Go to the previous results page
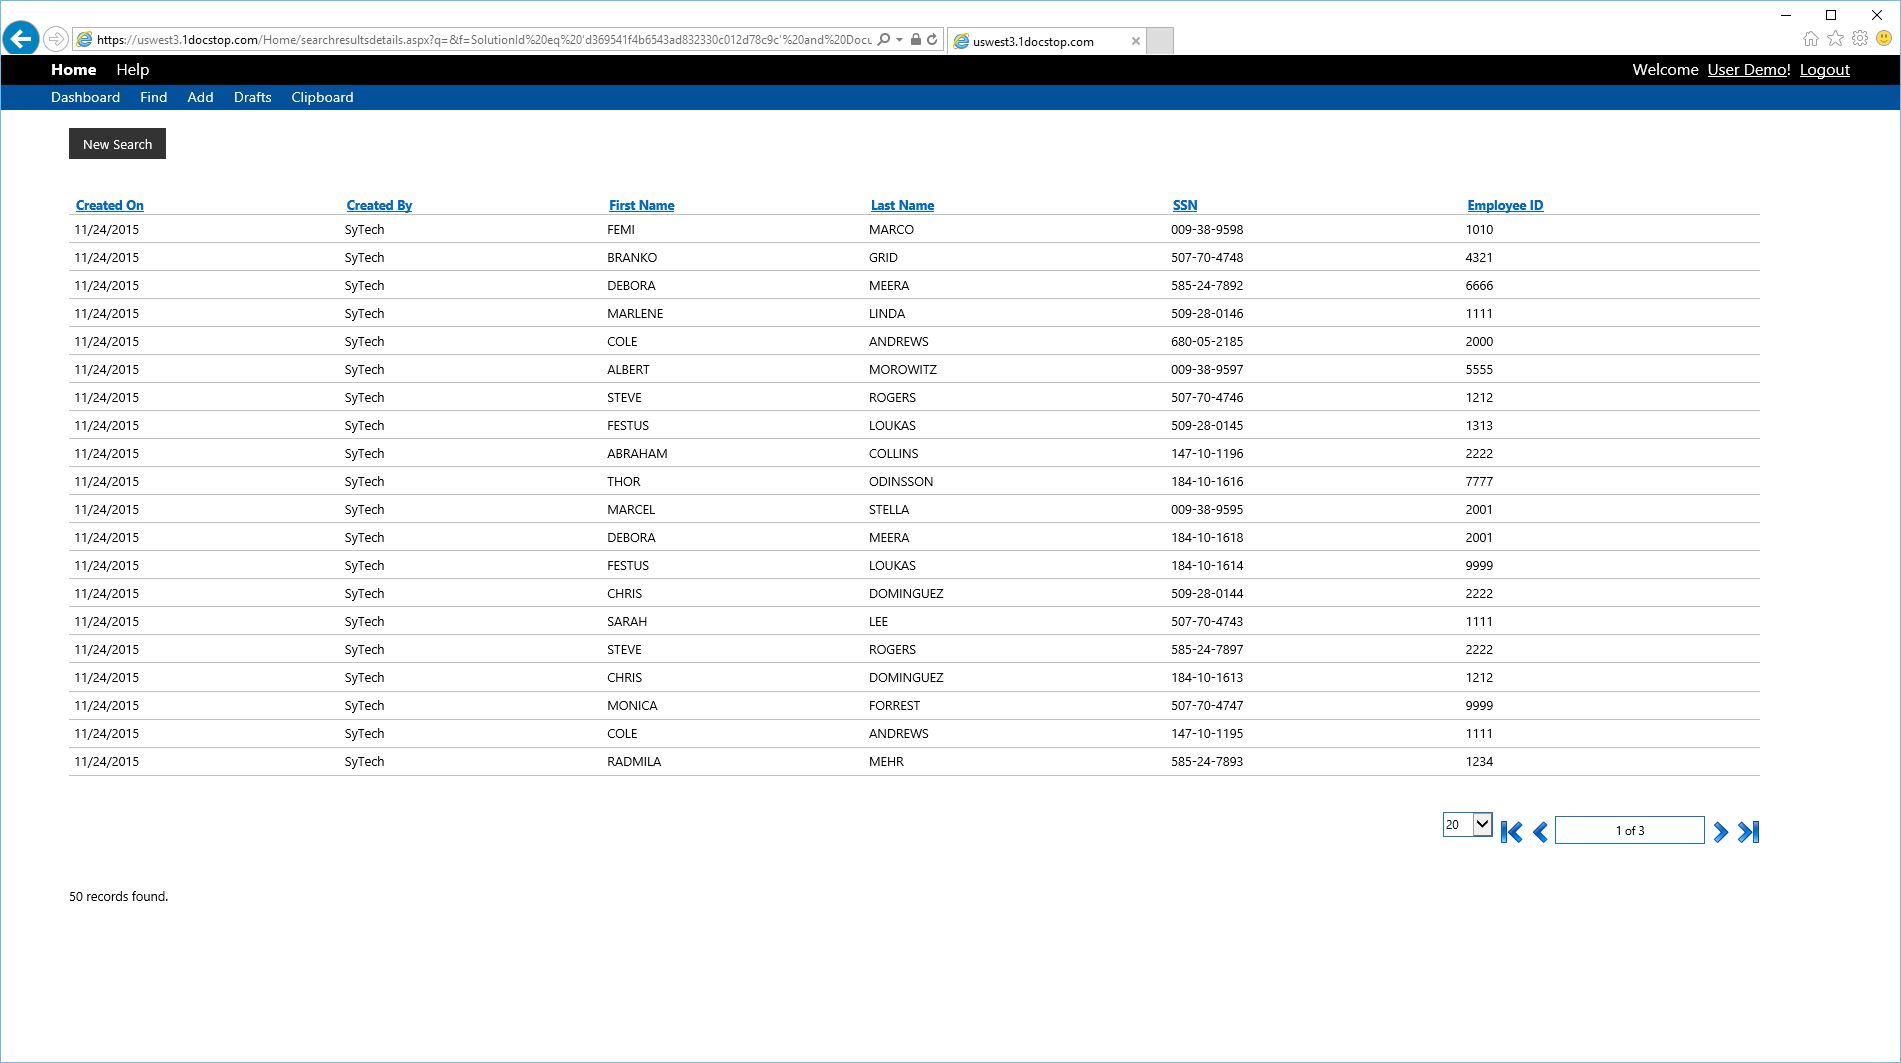Screen dimensions: 1901x1063 tap(1540, 832)
